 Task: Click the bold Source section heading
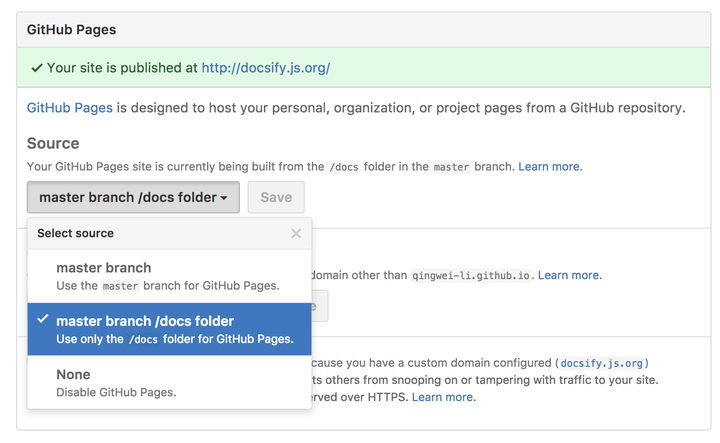[x=53, y=143]
